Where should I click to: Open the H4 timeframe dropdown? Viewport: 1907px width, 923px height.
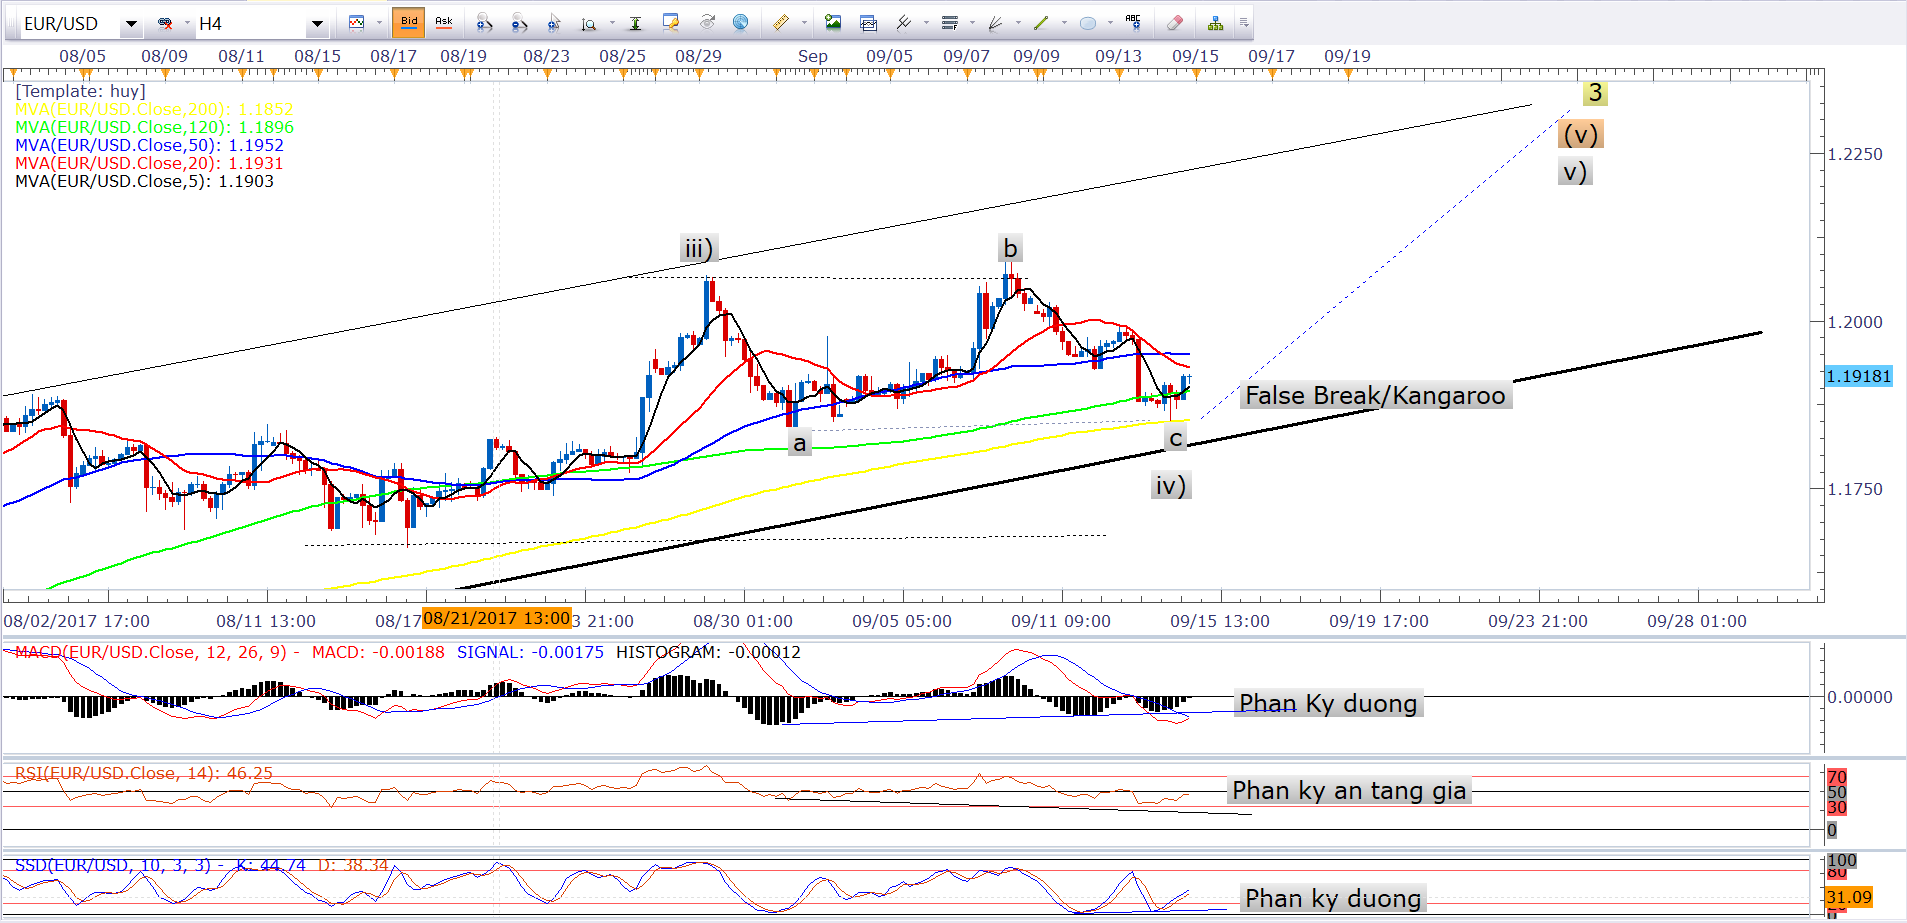317,24
